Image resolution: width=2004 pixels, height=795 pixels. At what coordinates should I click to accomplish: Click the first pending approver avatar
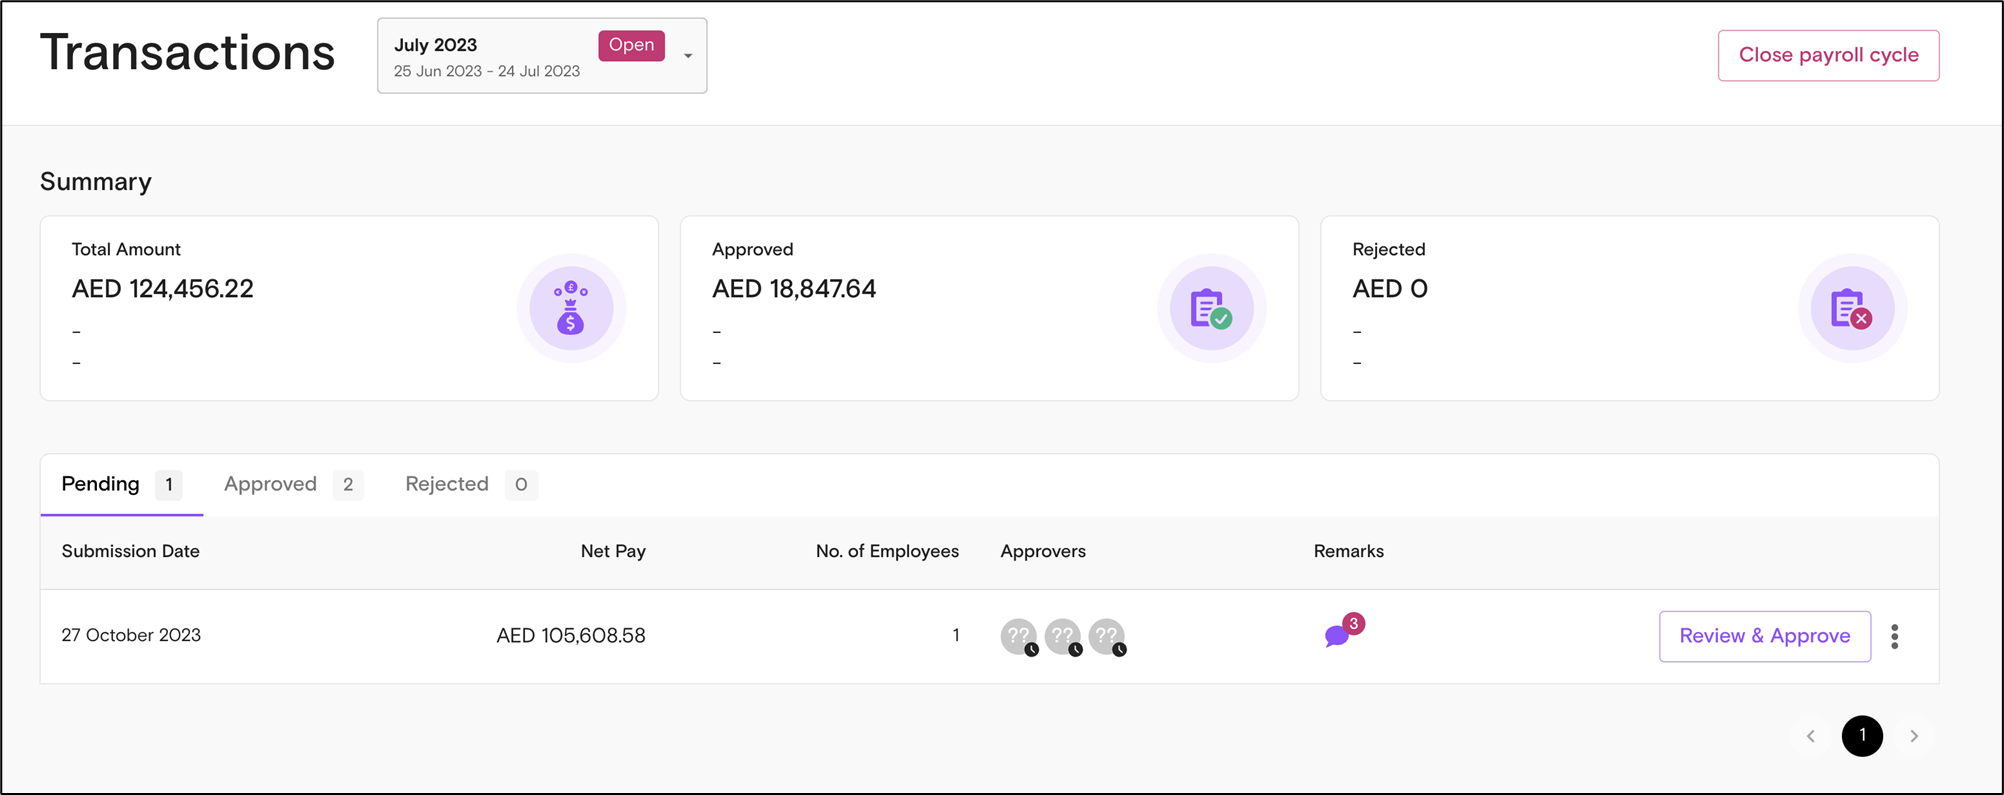[x=1019, y=636]
